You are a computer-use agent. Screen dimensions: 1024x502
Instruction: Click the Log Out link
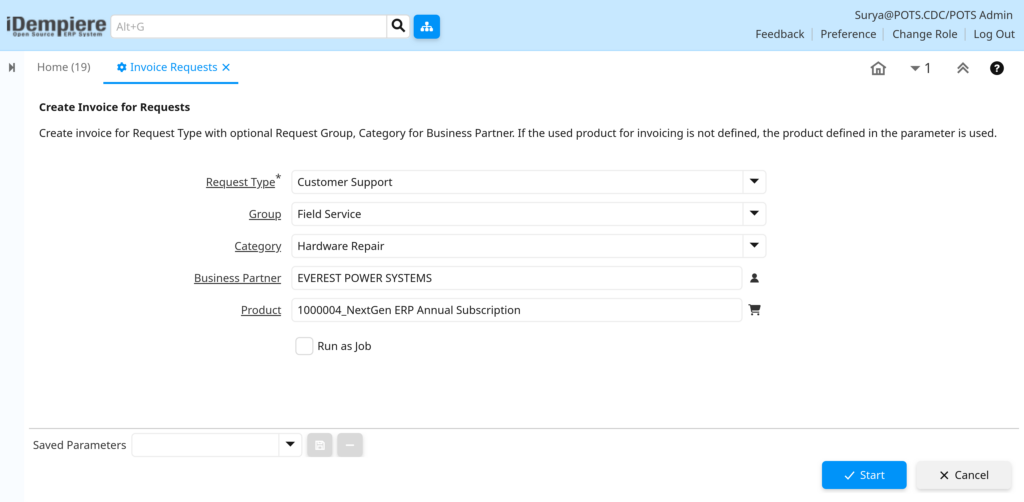coord(994,34)
